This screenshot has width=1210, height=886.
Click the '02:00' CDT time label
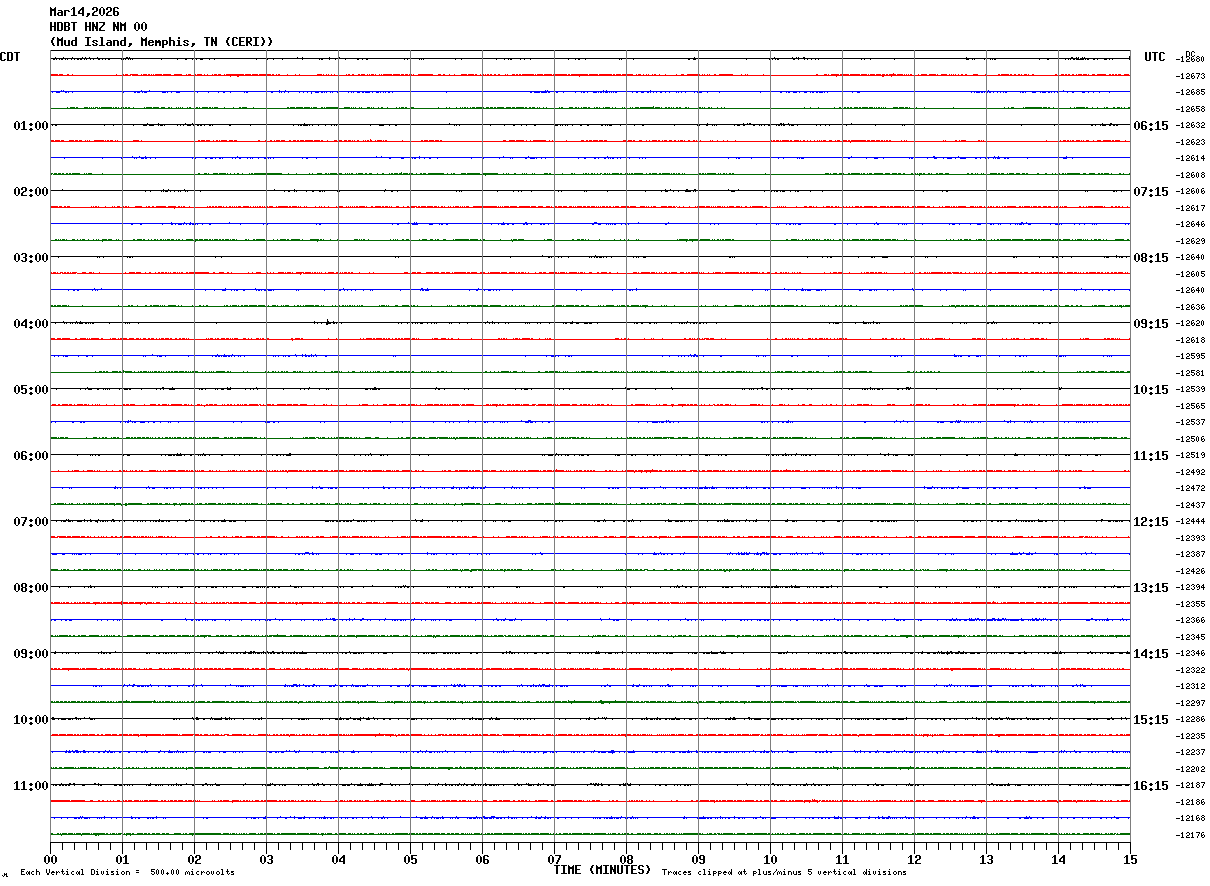tap(31, 192)
